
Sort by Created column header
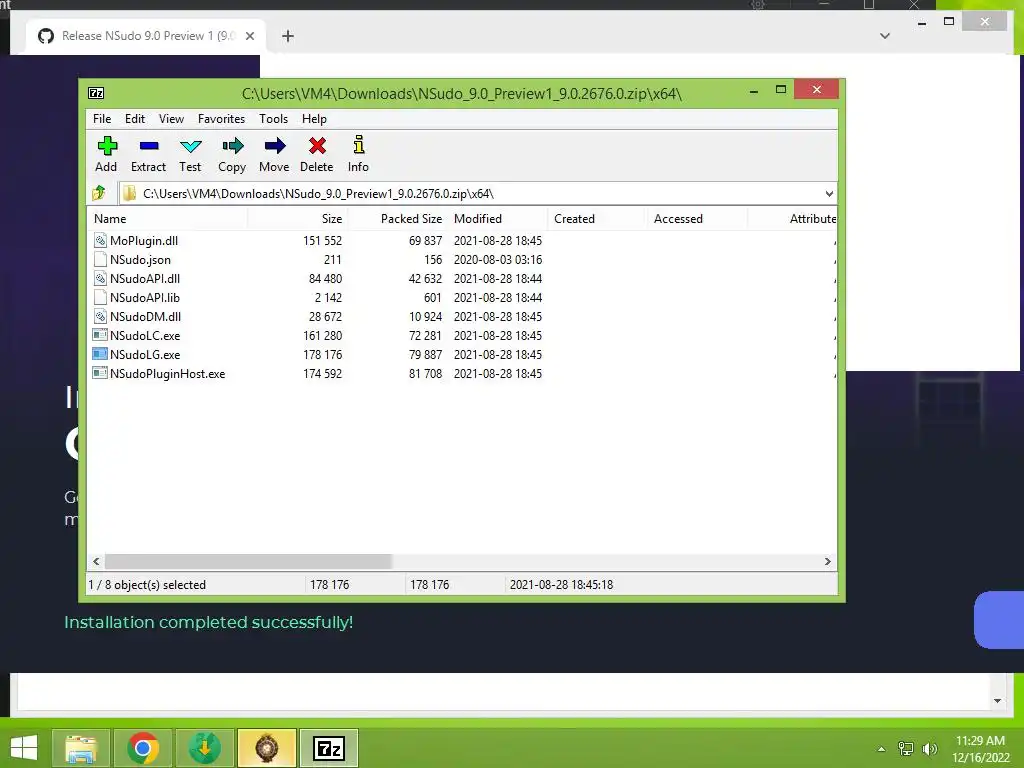(x=596, y=219)
